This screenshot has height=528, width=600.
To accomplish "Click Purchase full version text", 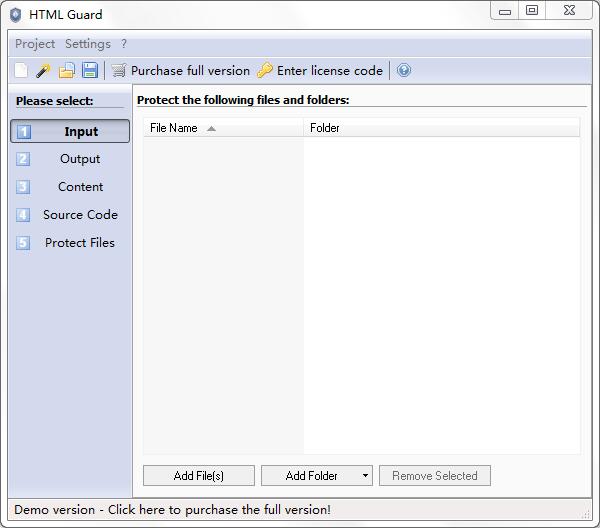I will [x=190, y=71].
